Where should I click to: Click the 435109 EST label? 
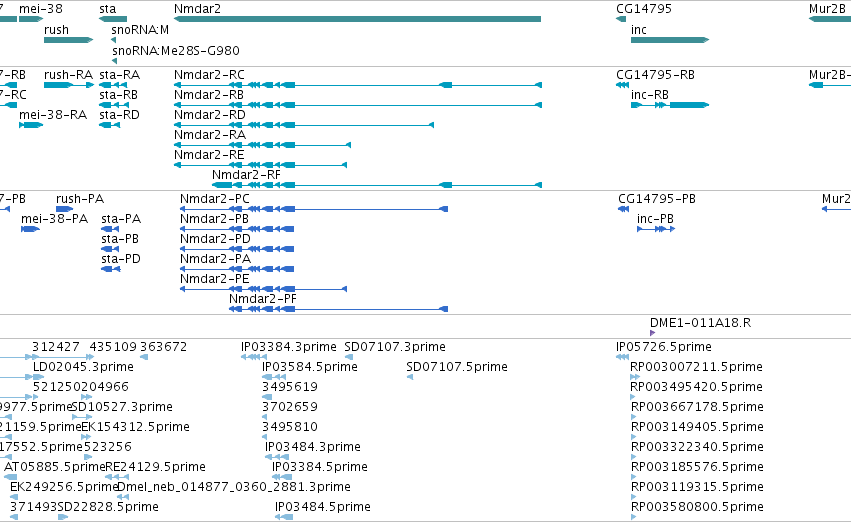click(113, 347)
